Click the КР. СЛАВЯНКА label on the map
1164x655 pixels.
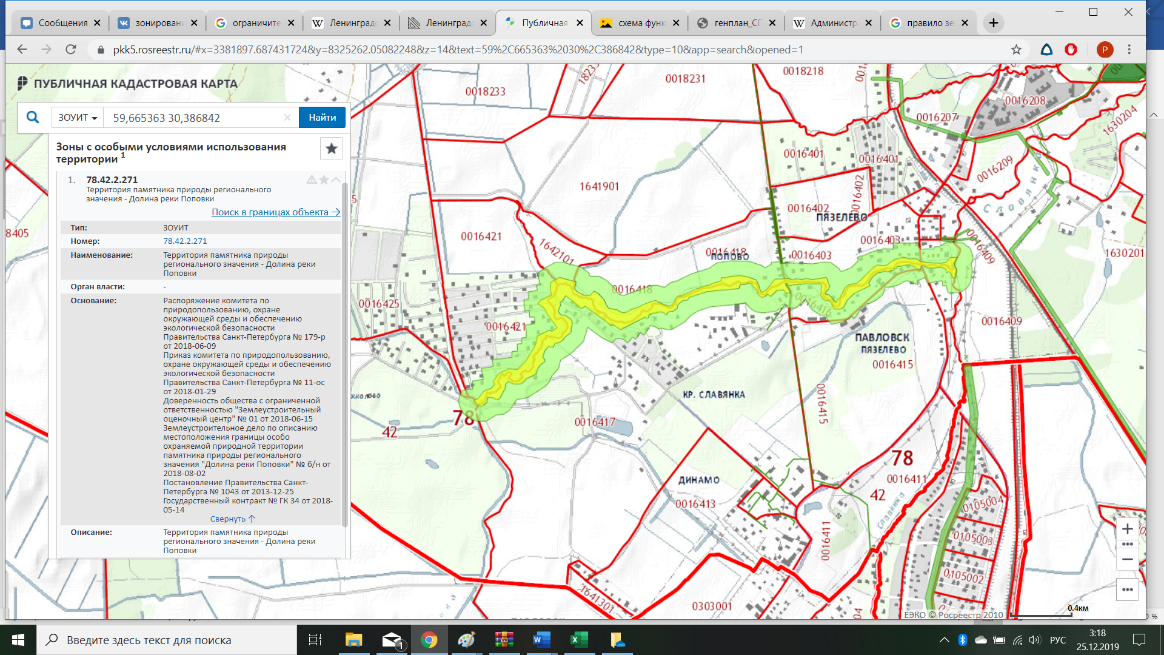pyautogui.click(x=713, y=394)
